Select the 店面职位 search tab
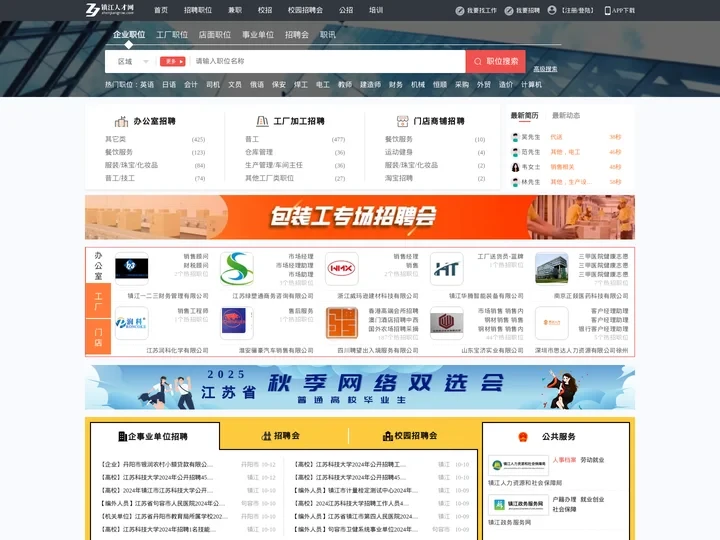The width and height of the screenshot is (720, 540). [x=215, y=35]
